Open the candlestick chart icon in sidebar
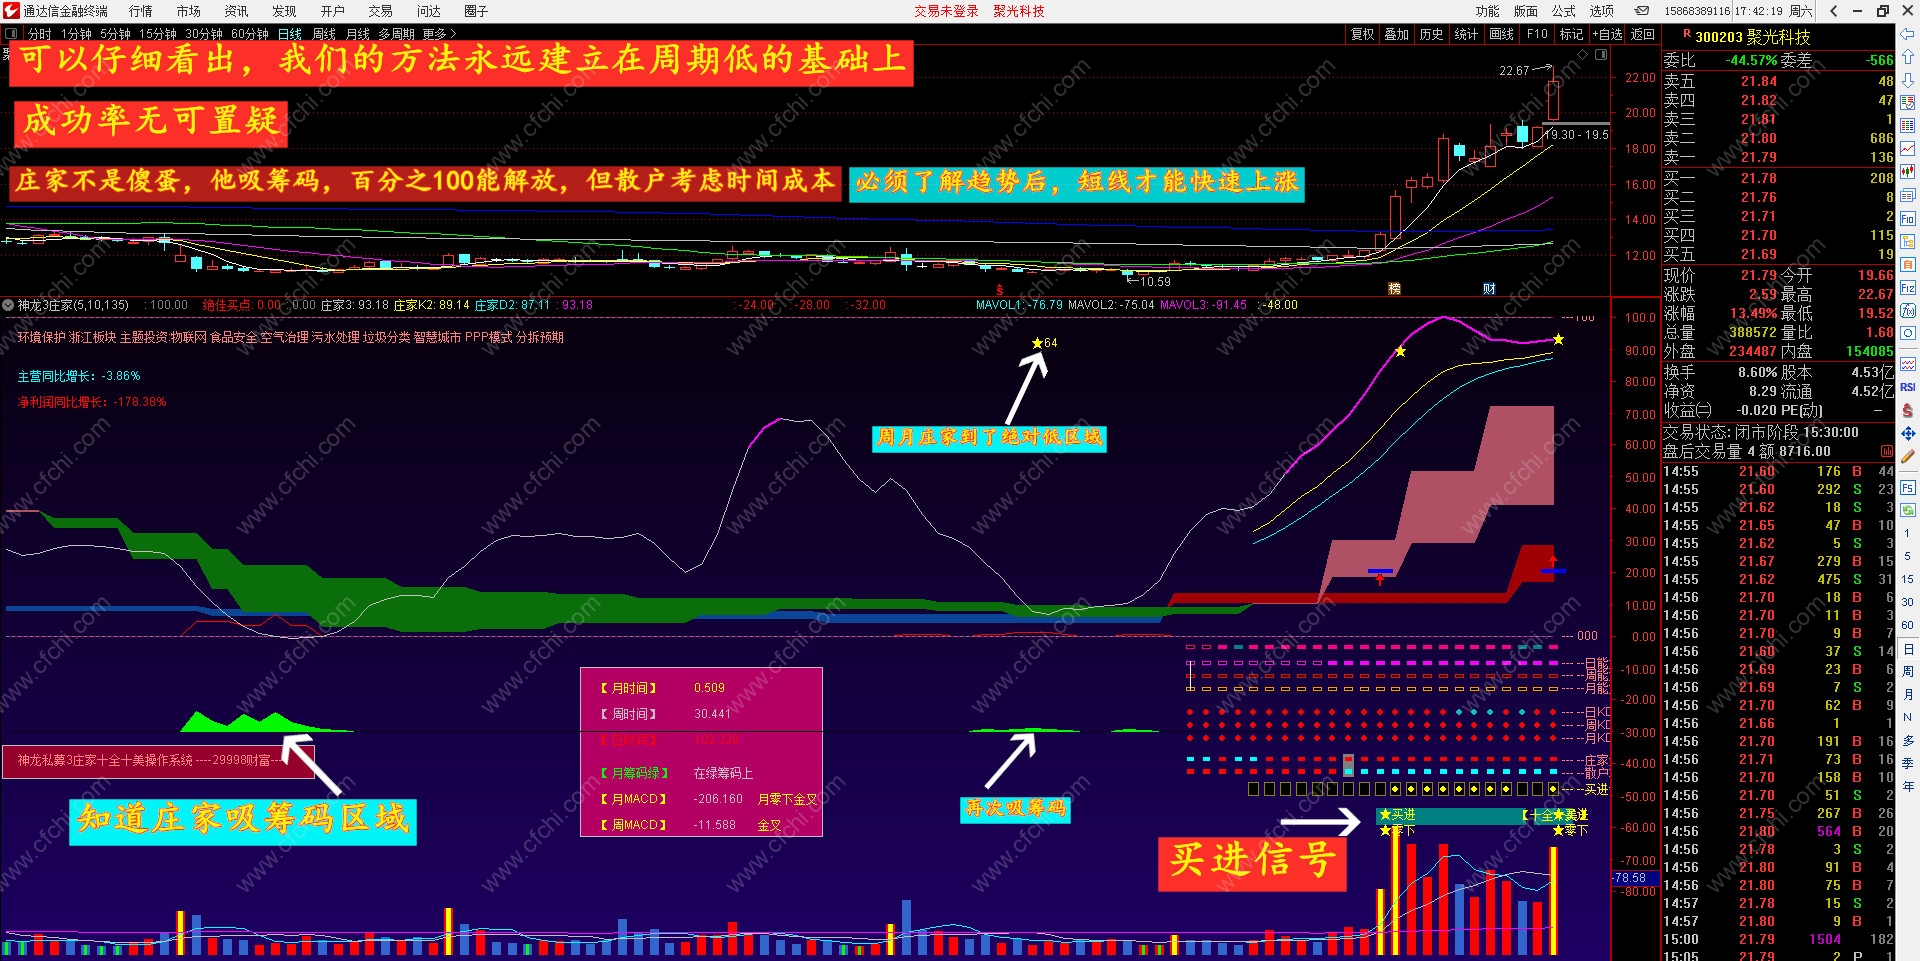 (1908, 172)
